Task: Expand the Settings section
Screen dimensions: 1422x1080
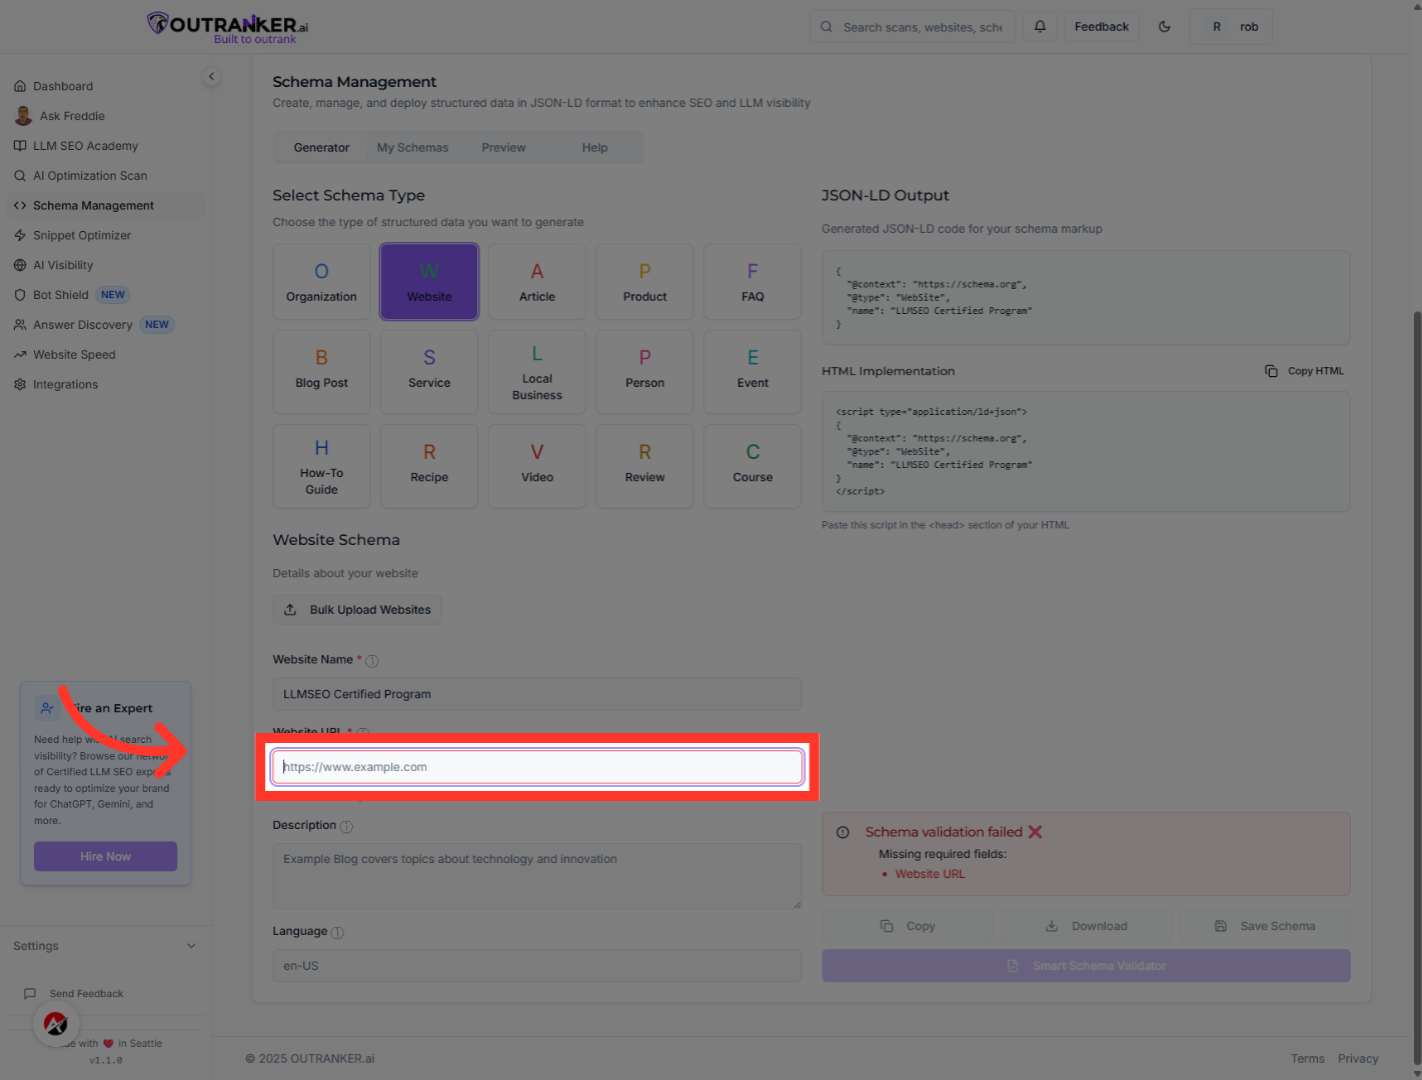Action: point(105,946)
